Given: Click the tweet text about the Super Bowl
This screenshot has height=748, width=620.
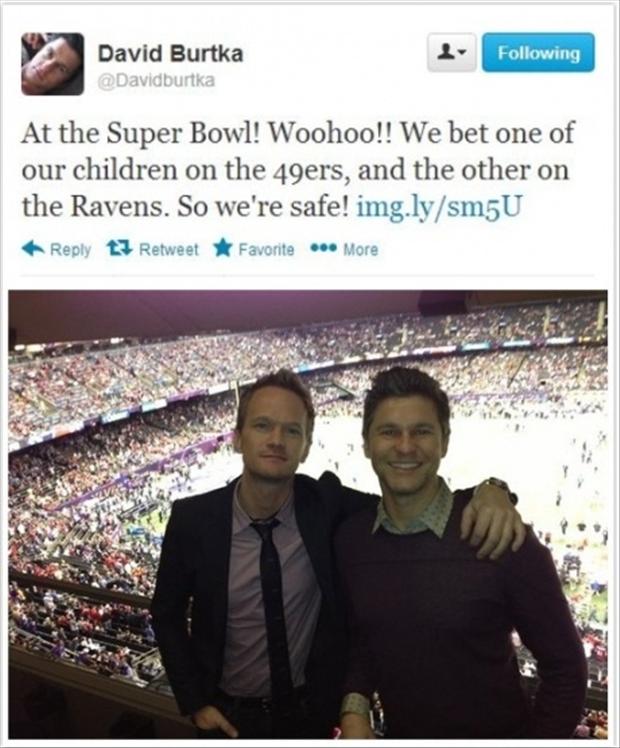Looking at the screenshot, I should click(x=298, y=169).
